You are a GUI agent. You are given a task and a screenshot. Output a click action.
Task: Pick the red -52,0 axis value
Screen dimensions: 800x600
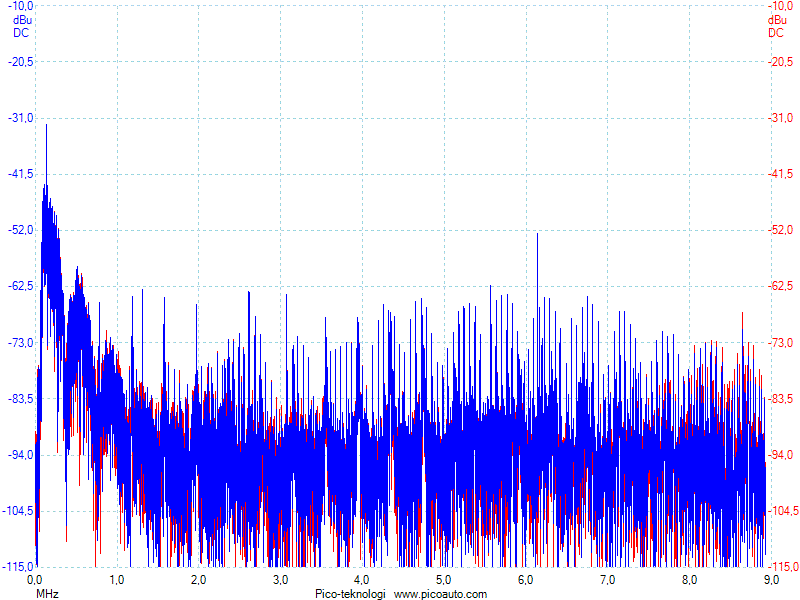pos(781,230)
